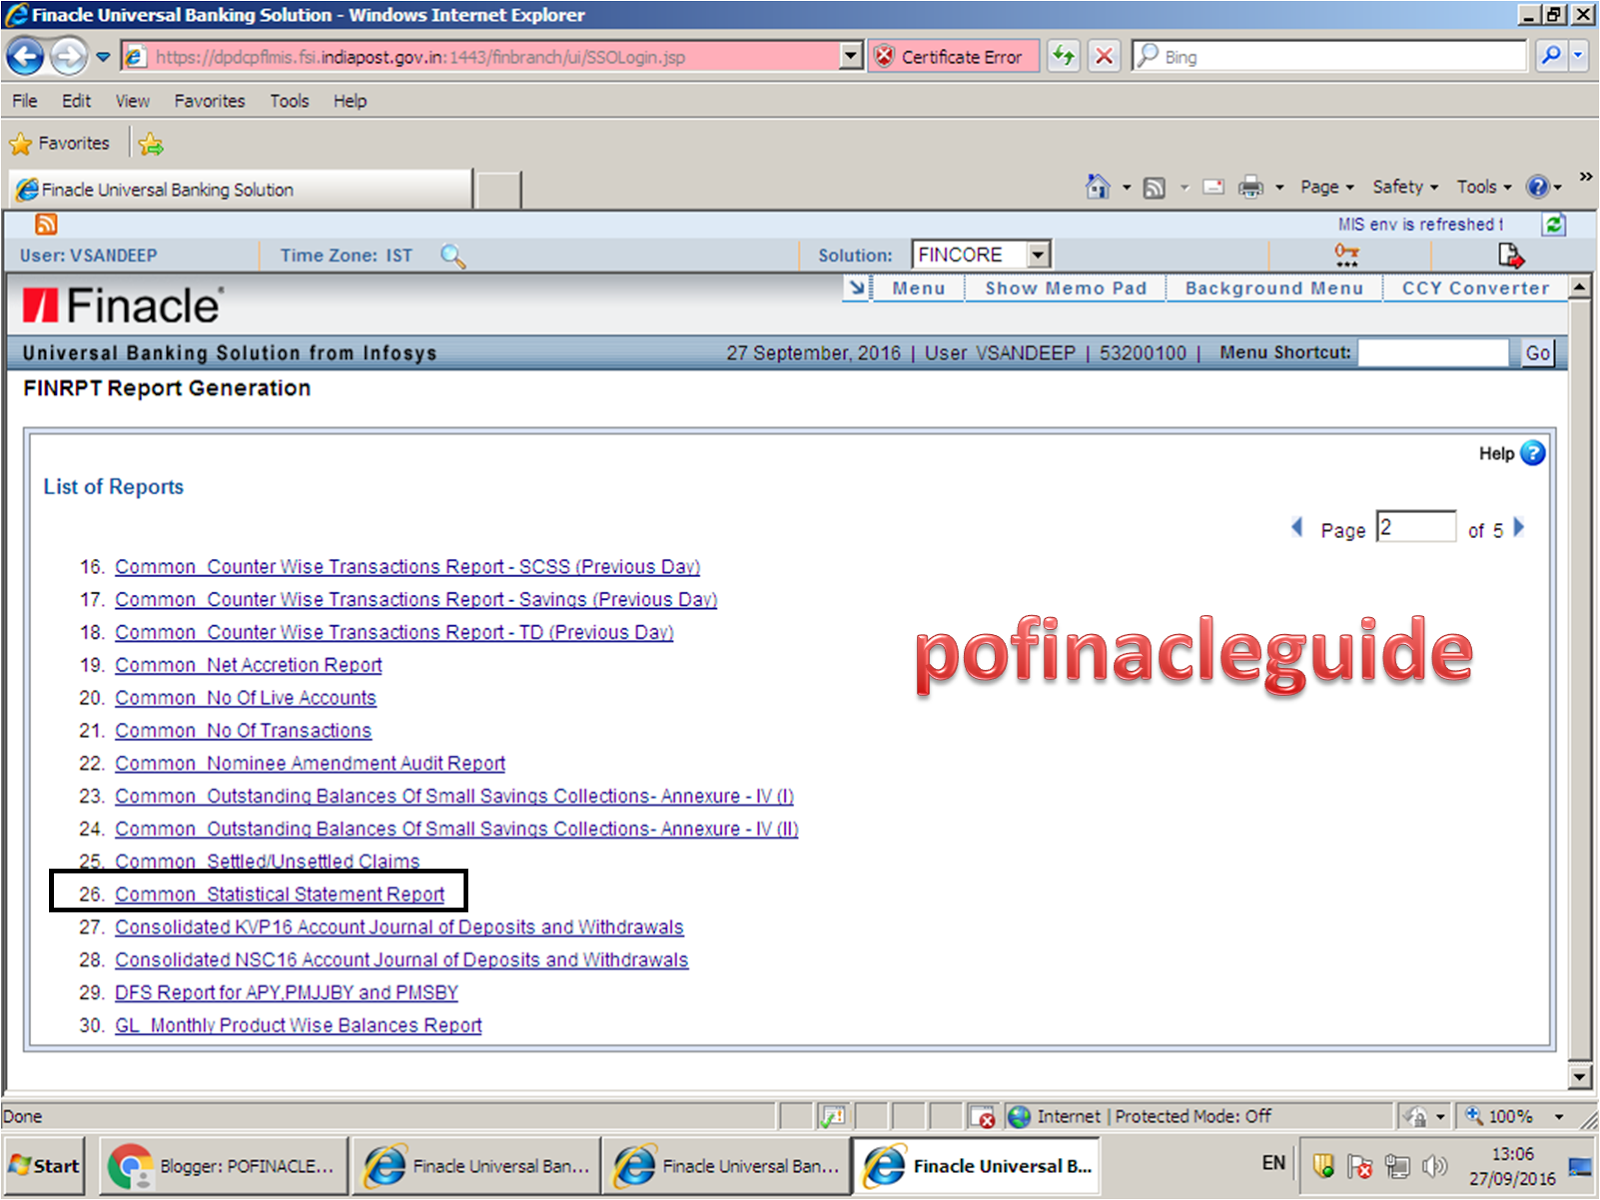This screenshot has height=1200, width=1600.
Task: Click the blue Help question mark in report panel
Action: tap(1533, 453)
